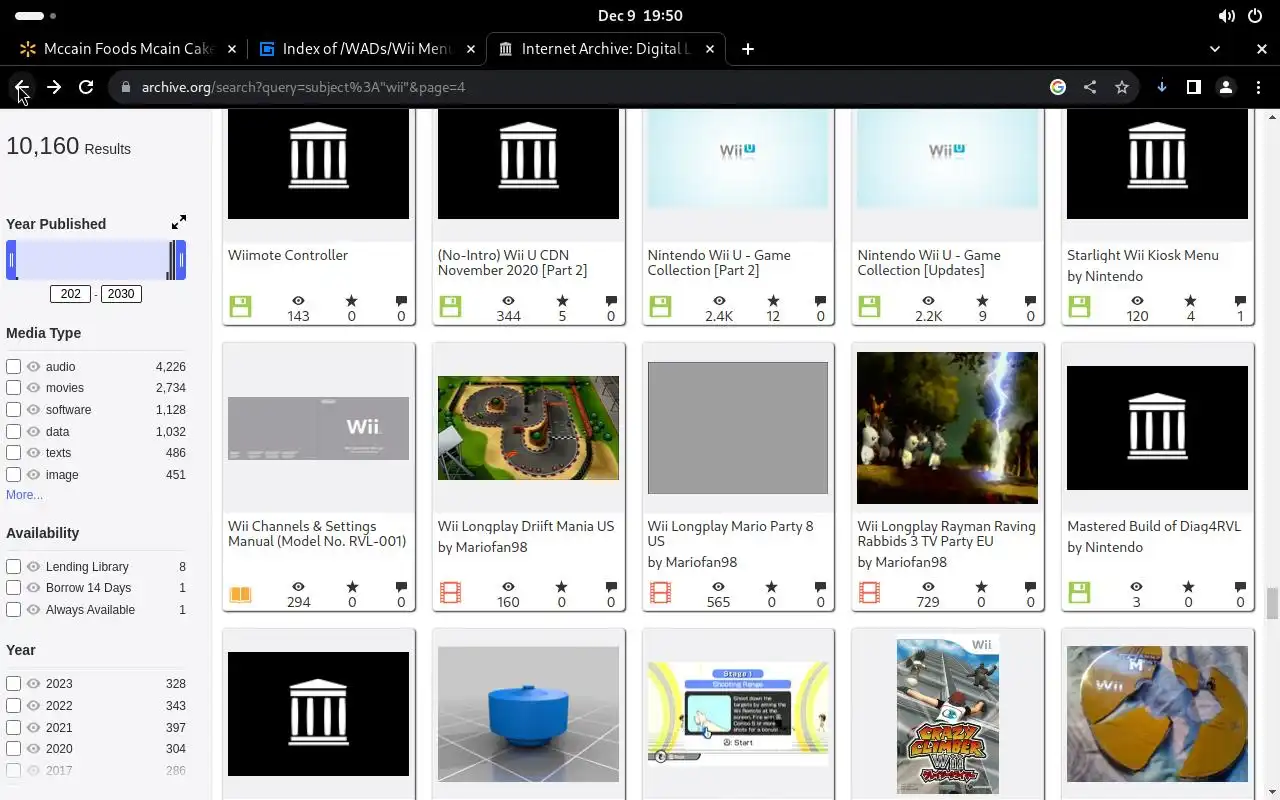1280x800 pixels.
Task: Check the Borrow 14 Days checkbox
Action: 14,588
